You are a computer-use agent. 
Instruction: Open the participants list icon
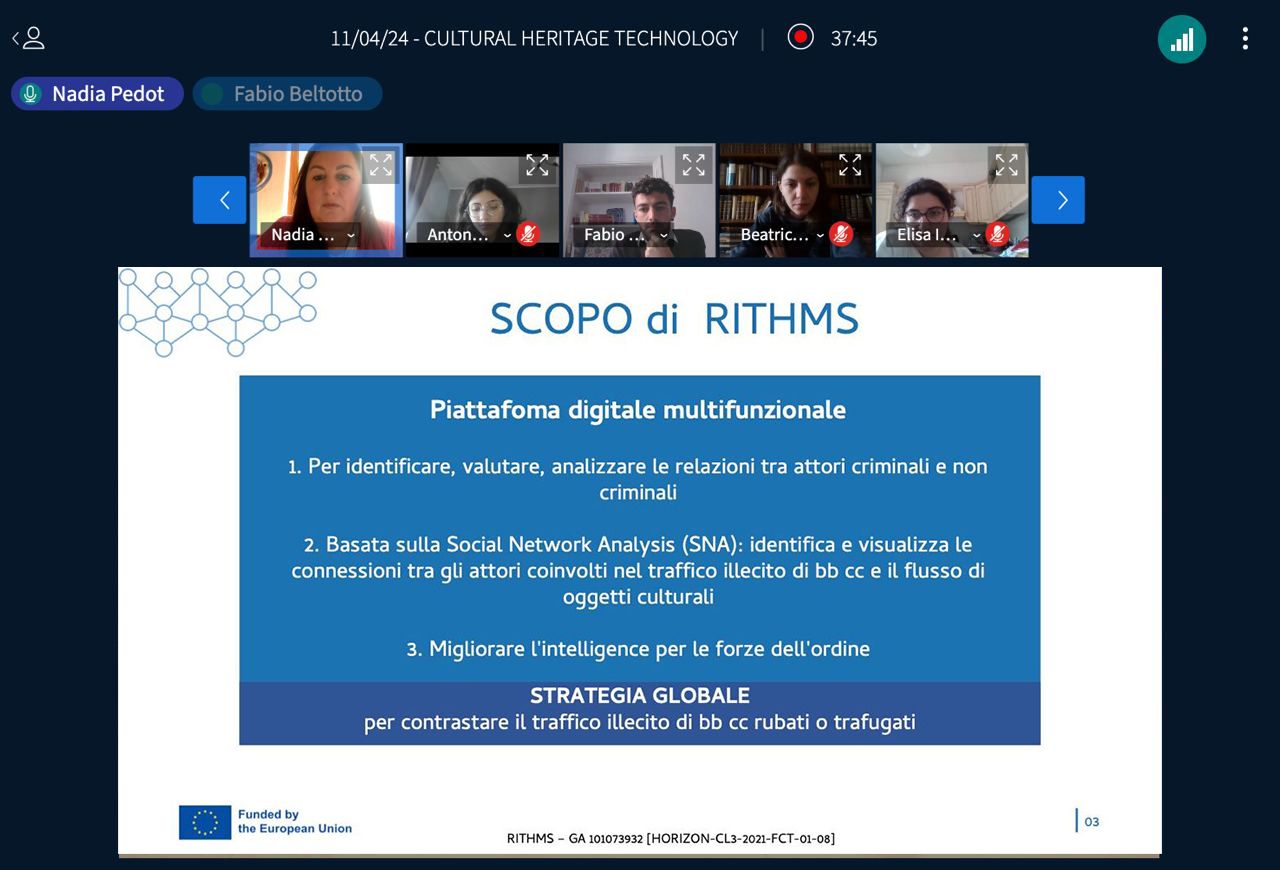(29, 39)
